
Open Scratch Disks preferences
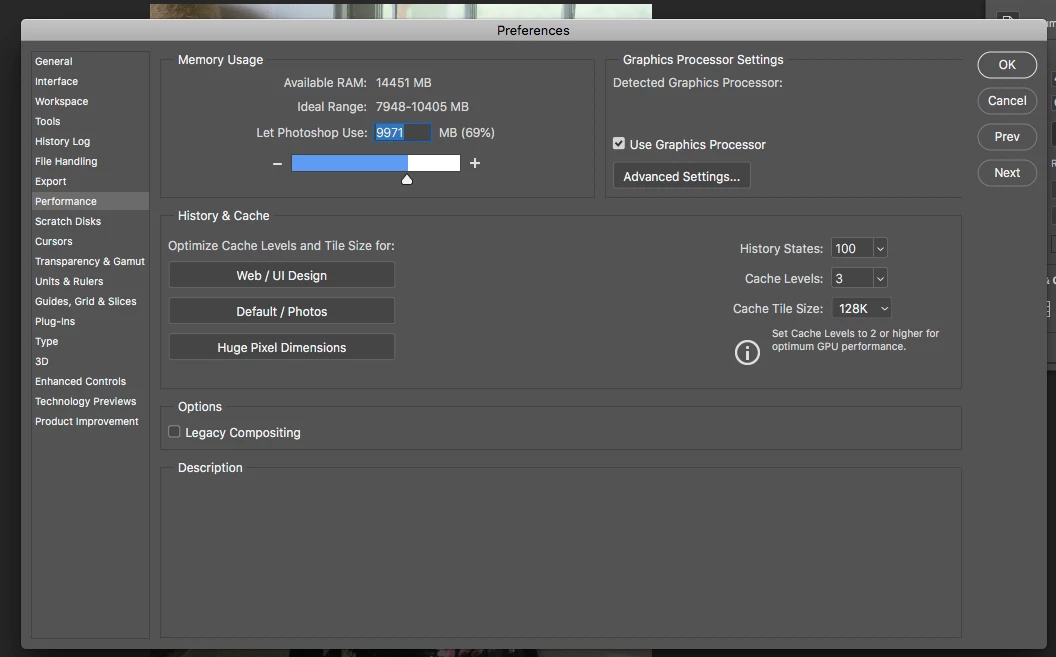(68, 221)
